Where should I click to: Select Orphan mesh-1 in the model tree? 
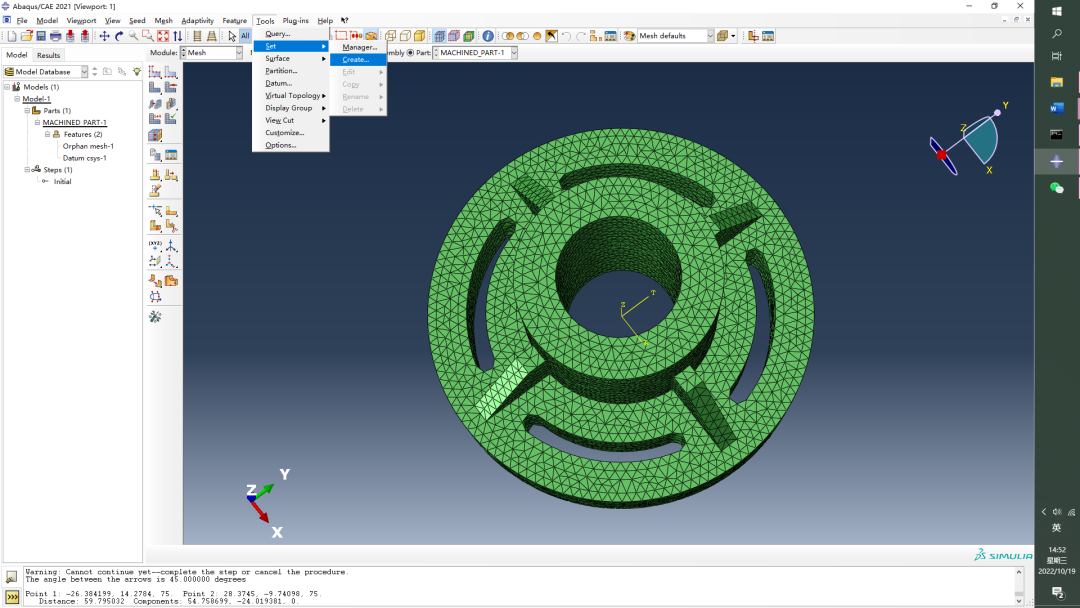point(88,146)
